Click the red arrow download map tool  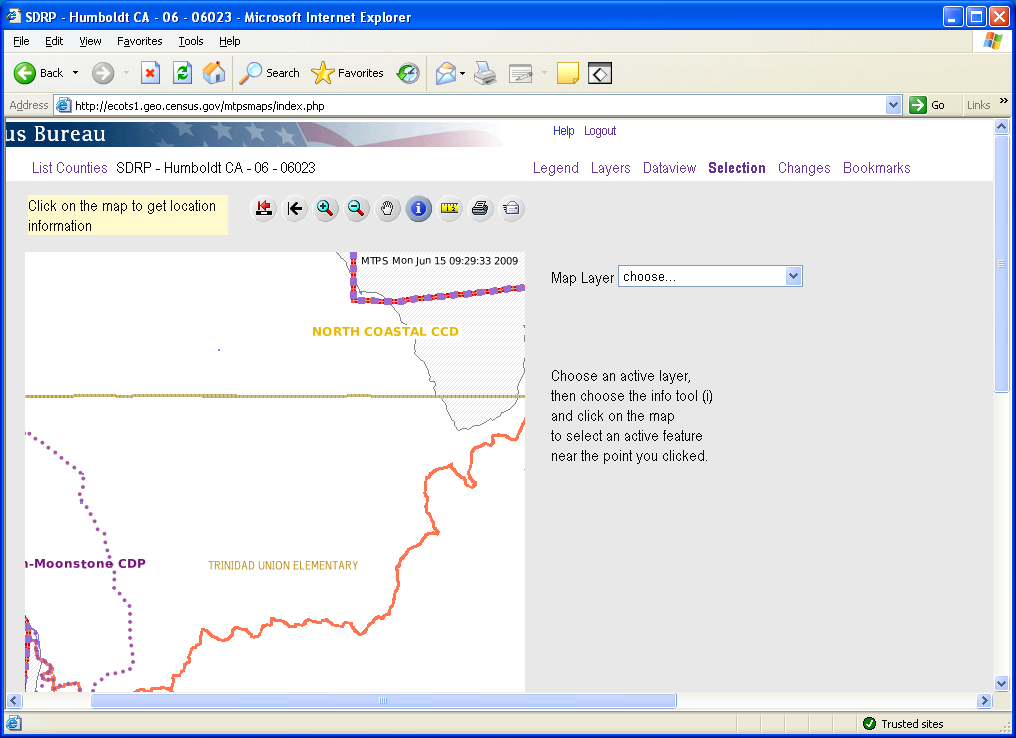264,209
